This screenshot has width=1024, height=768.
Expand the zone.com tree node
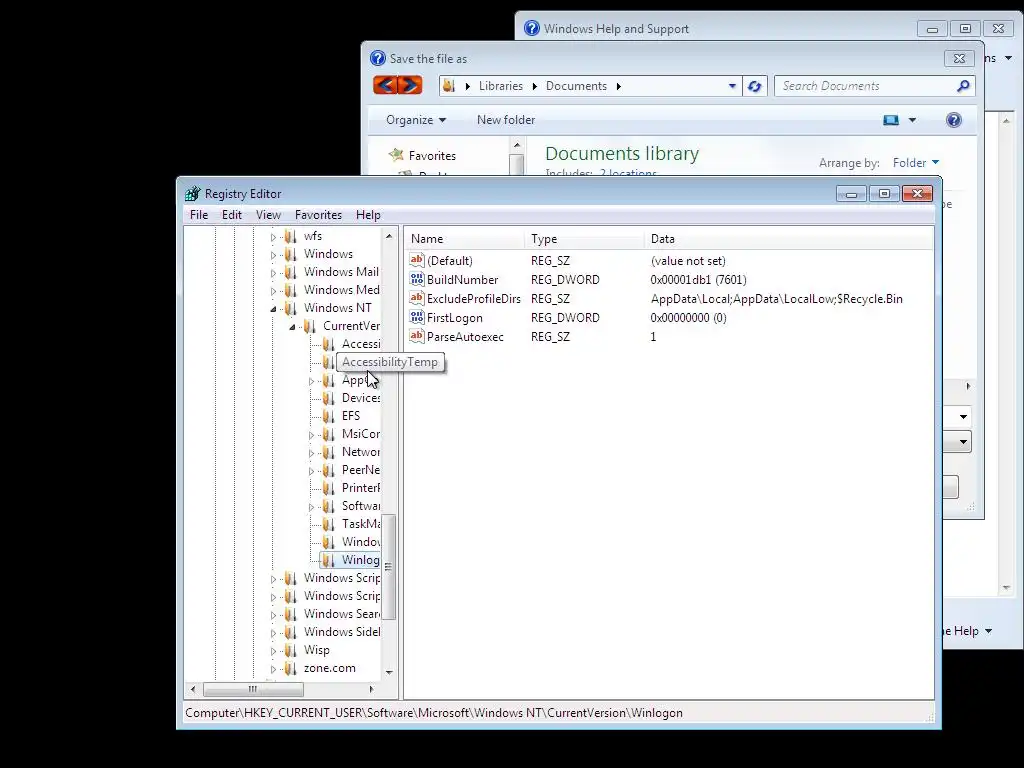(x=273, y=669)
